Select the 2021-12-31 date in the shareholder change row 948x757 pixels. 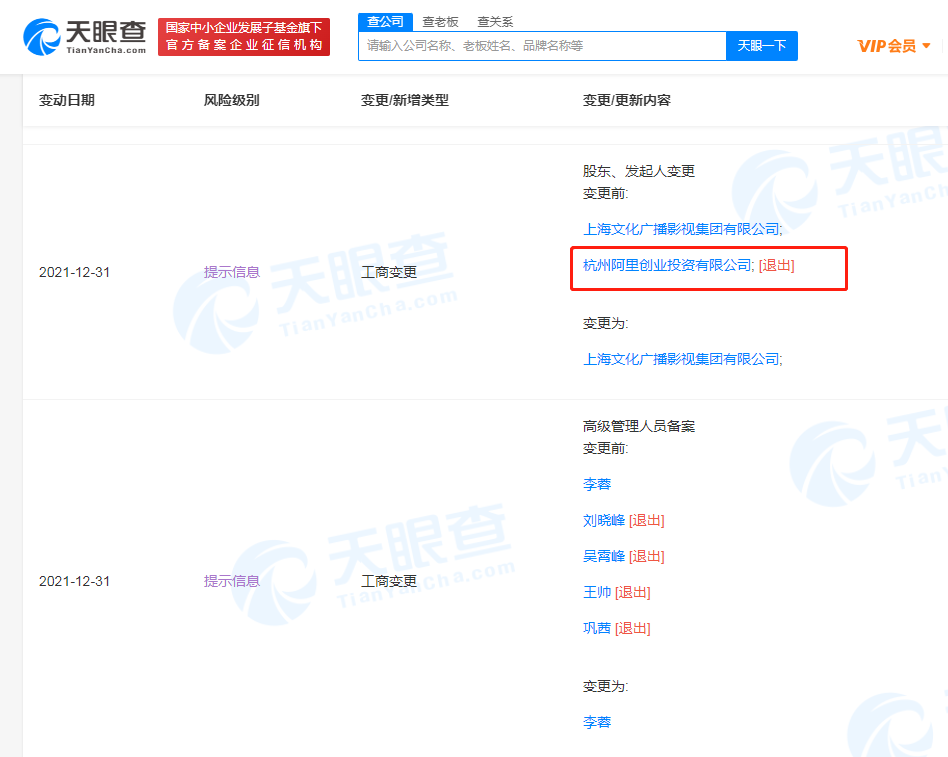pos(74,272)
